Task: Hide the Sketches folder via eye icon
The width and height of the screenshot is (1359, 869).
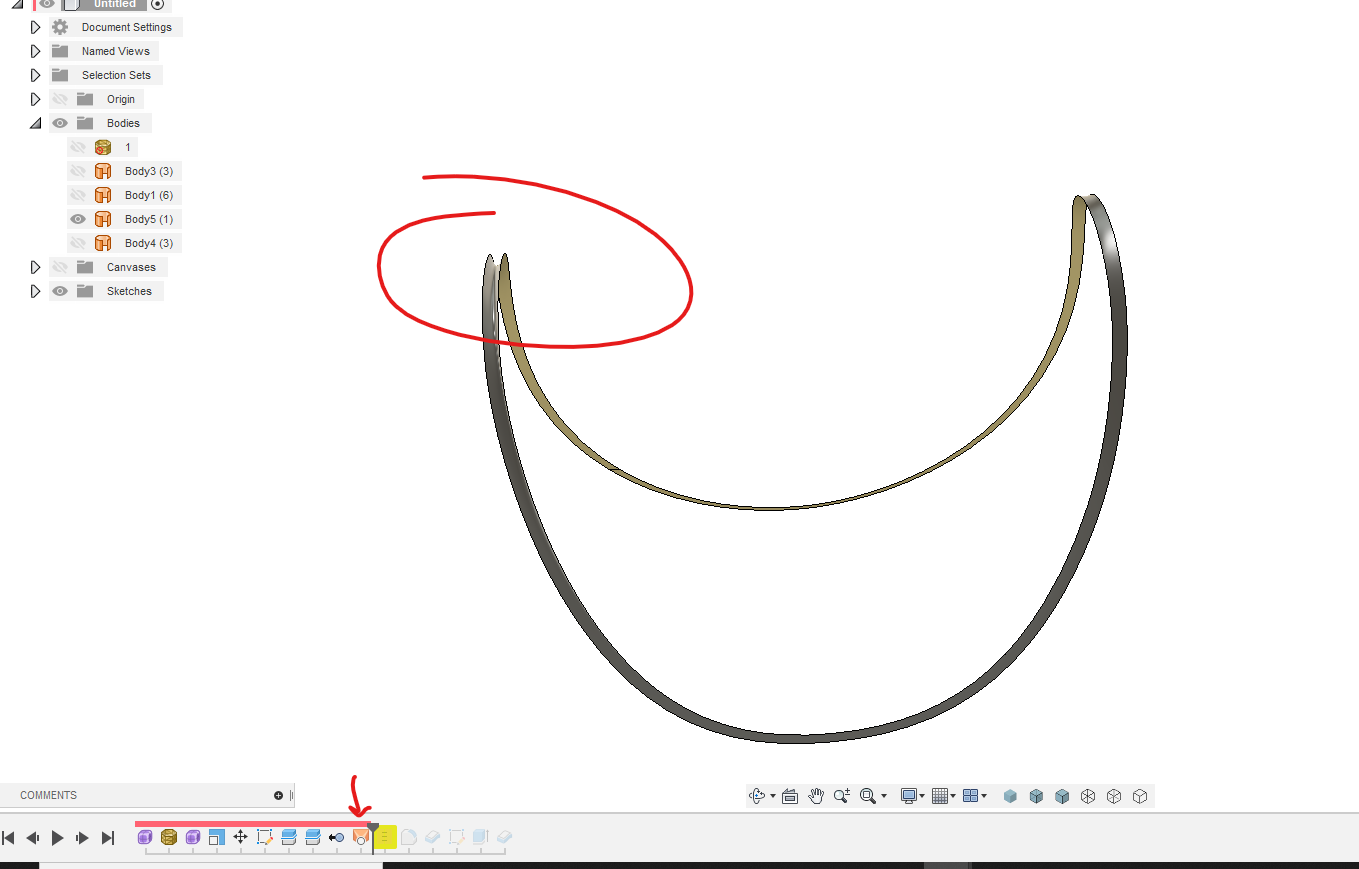Action: [x=60, y=291]
